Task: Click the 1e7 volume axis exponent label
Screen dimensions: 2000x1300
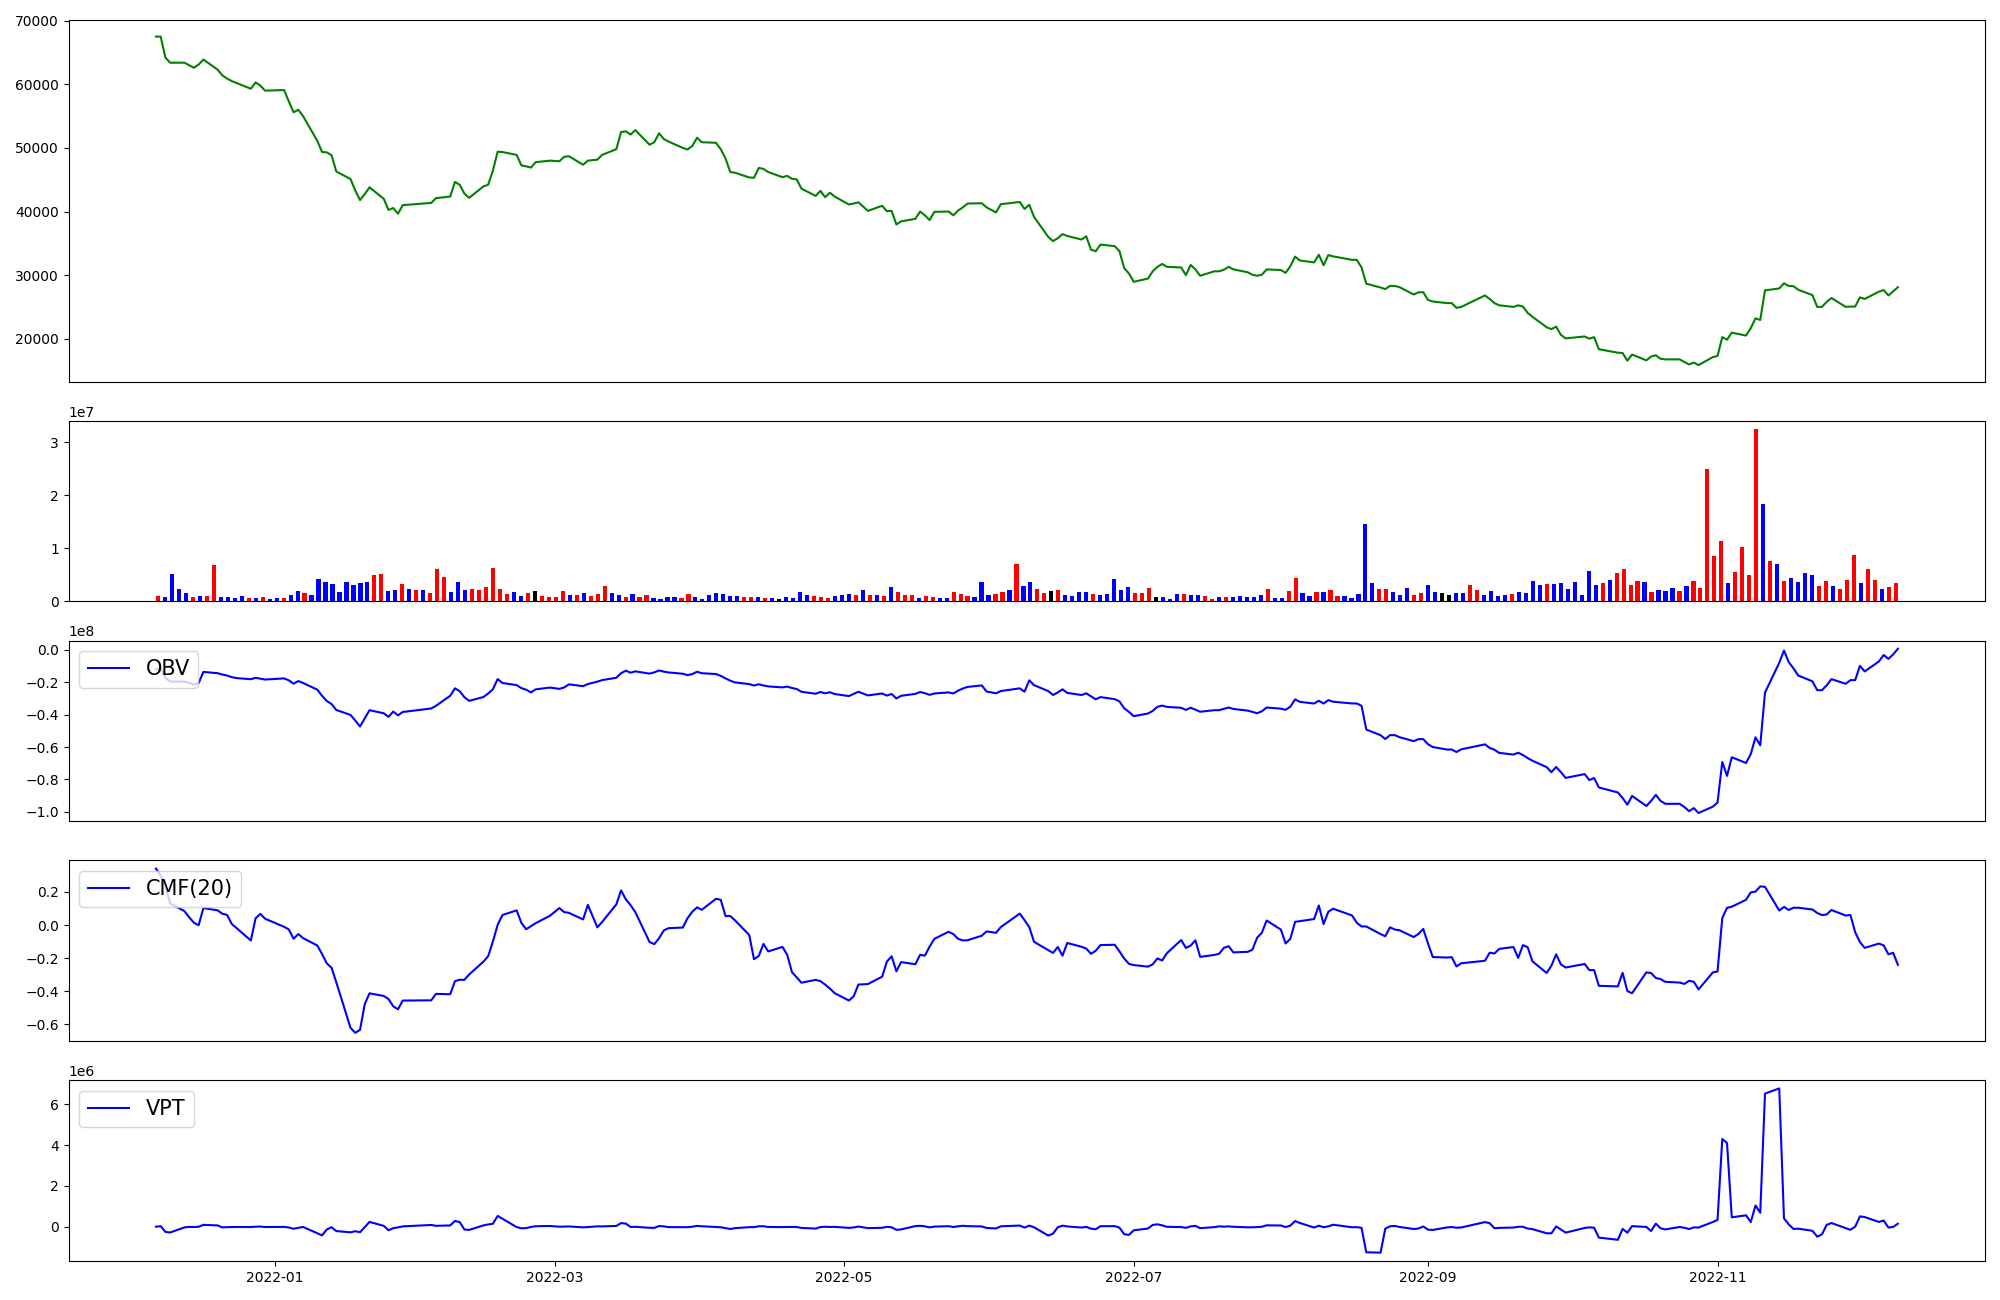Action: click(x=81, y=413)
